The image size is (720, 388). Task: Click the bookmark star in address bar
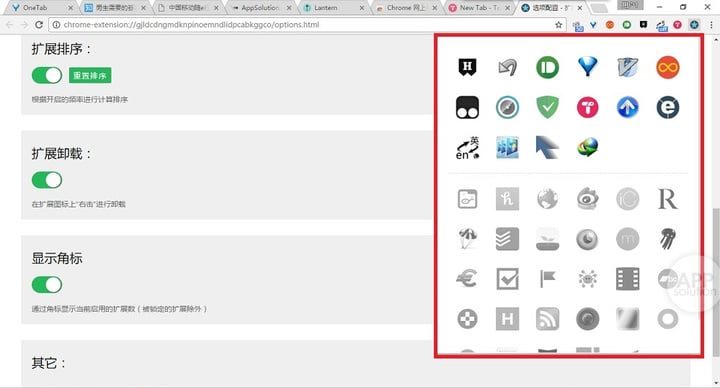pyautogui.click(x=558, y=25)
